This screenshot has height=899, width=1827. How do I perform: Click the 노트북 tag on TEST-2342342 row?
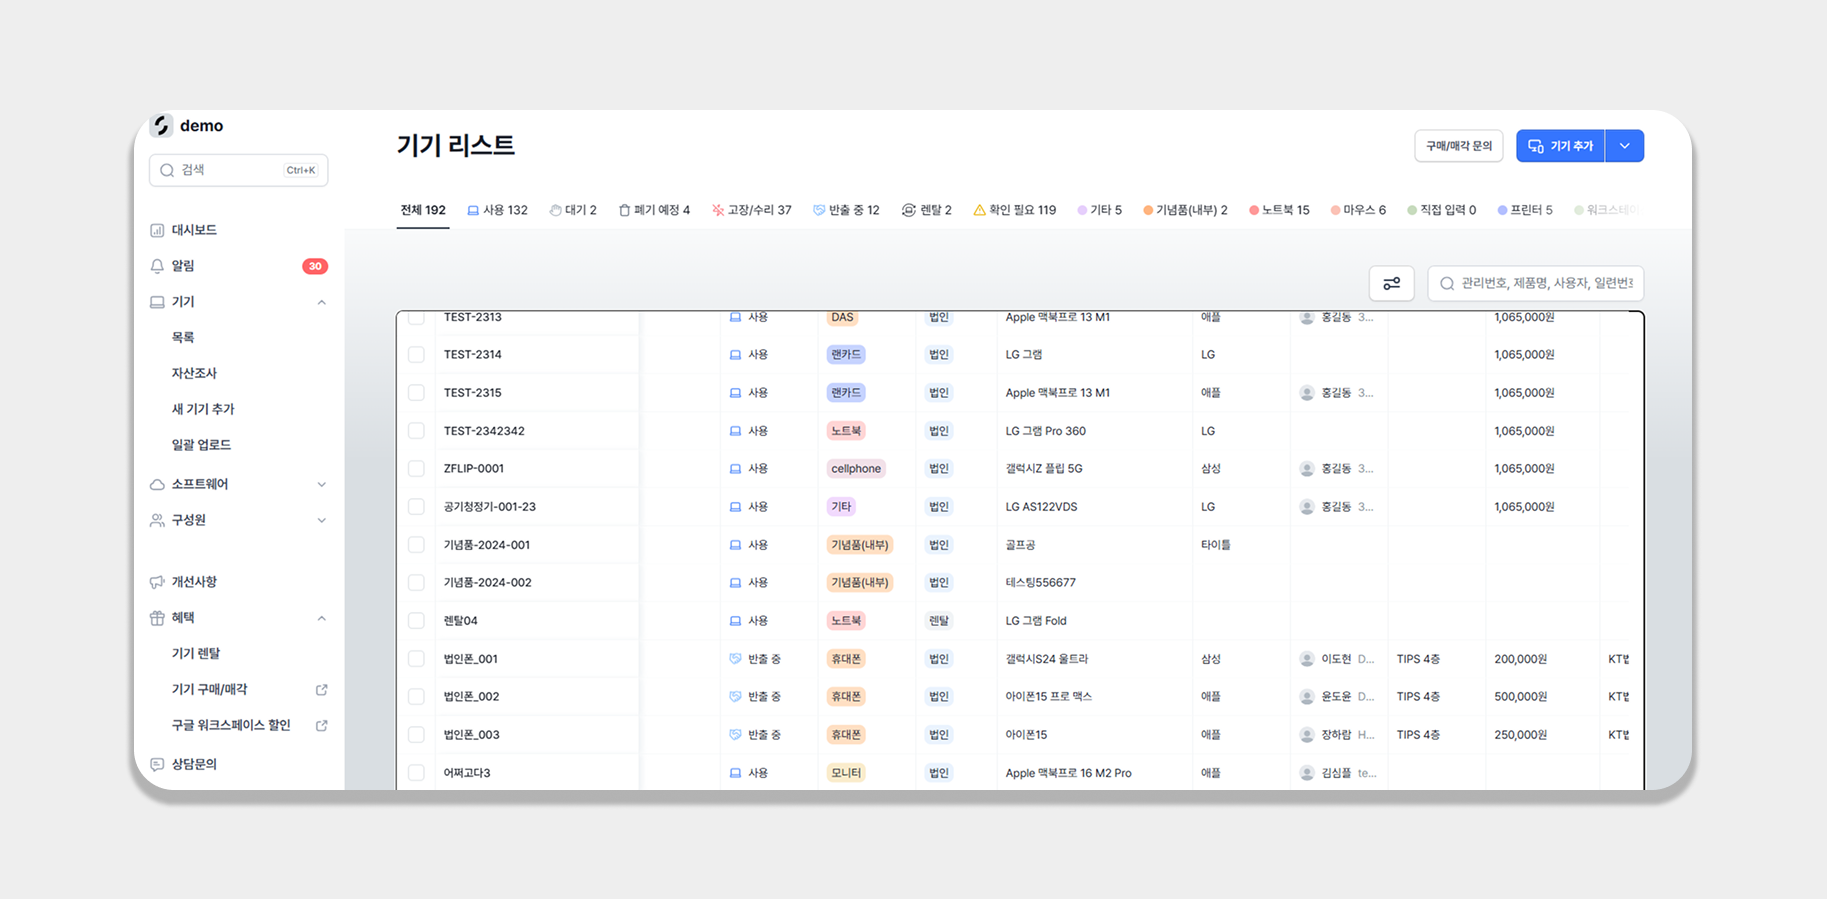[845, 431]
